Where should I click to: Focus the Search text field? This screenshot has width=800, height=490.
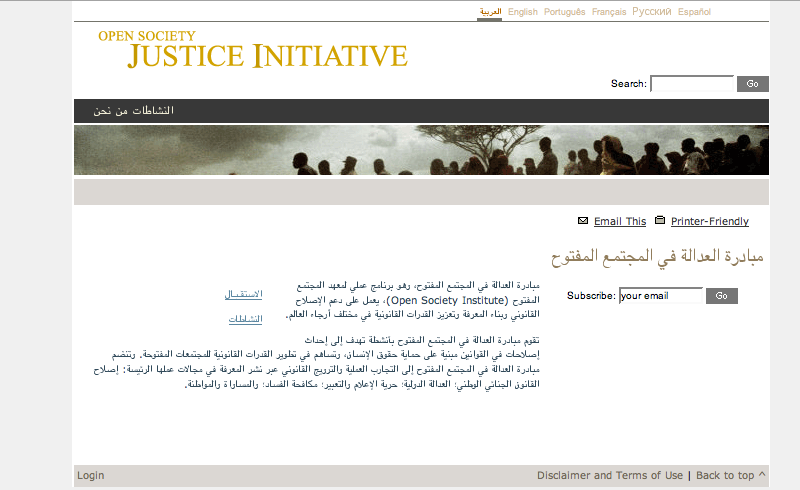coord(692,84)
